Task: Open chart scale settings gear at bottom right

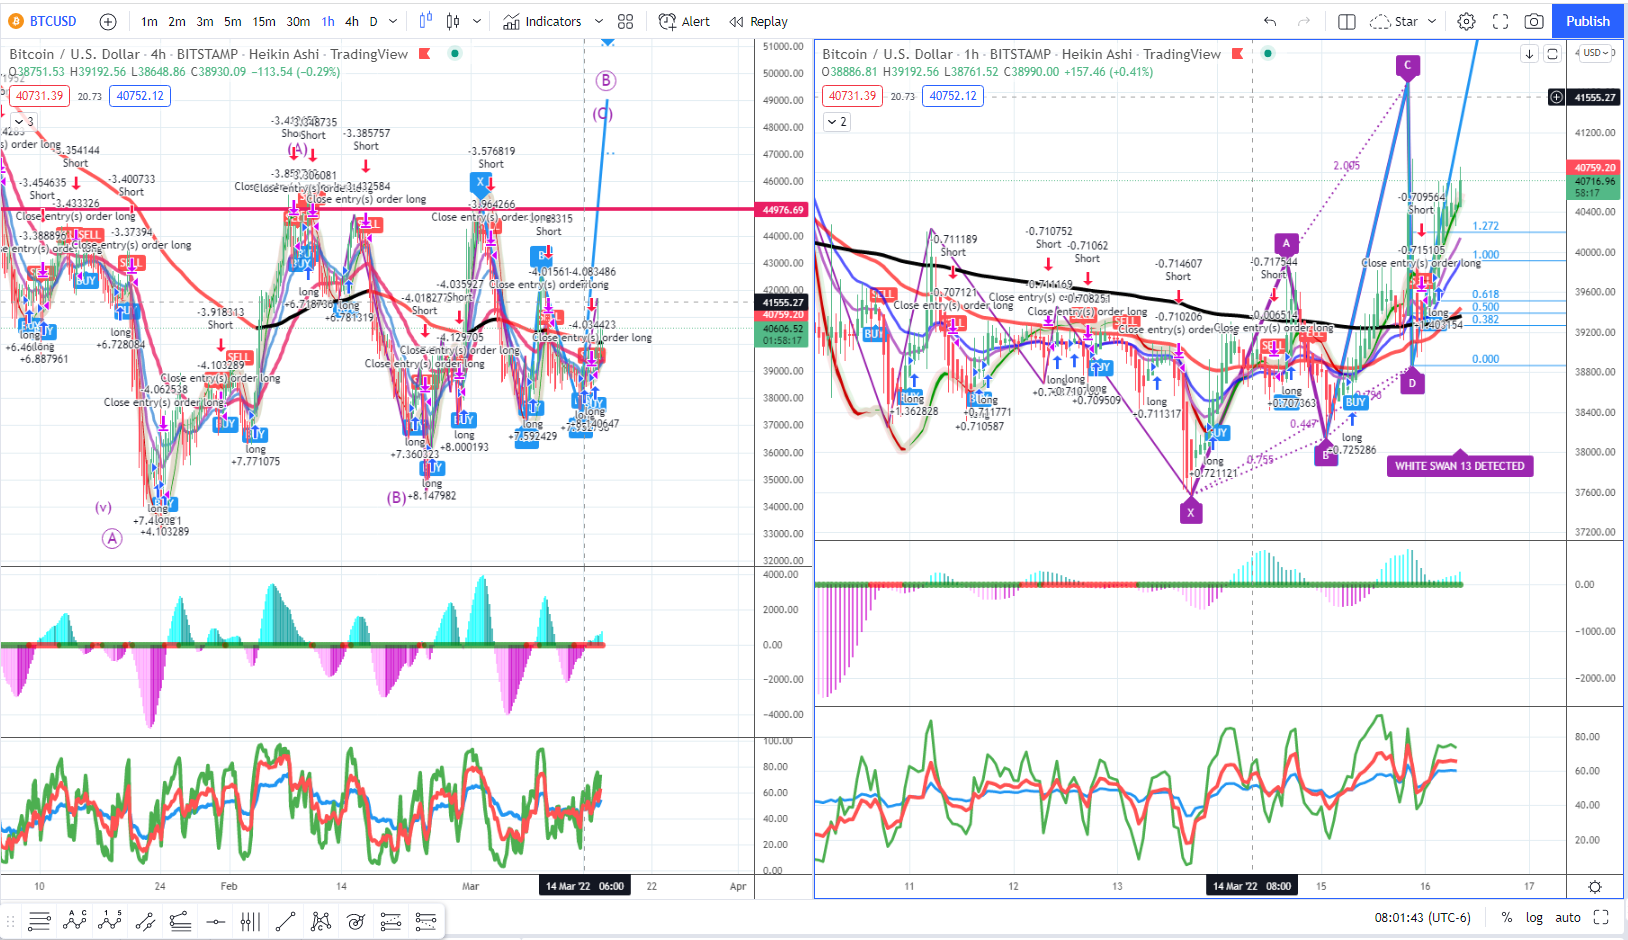Action: coord(1595,887)
